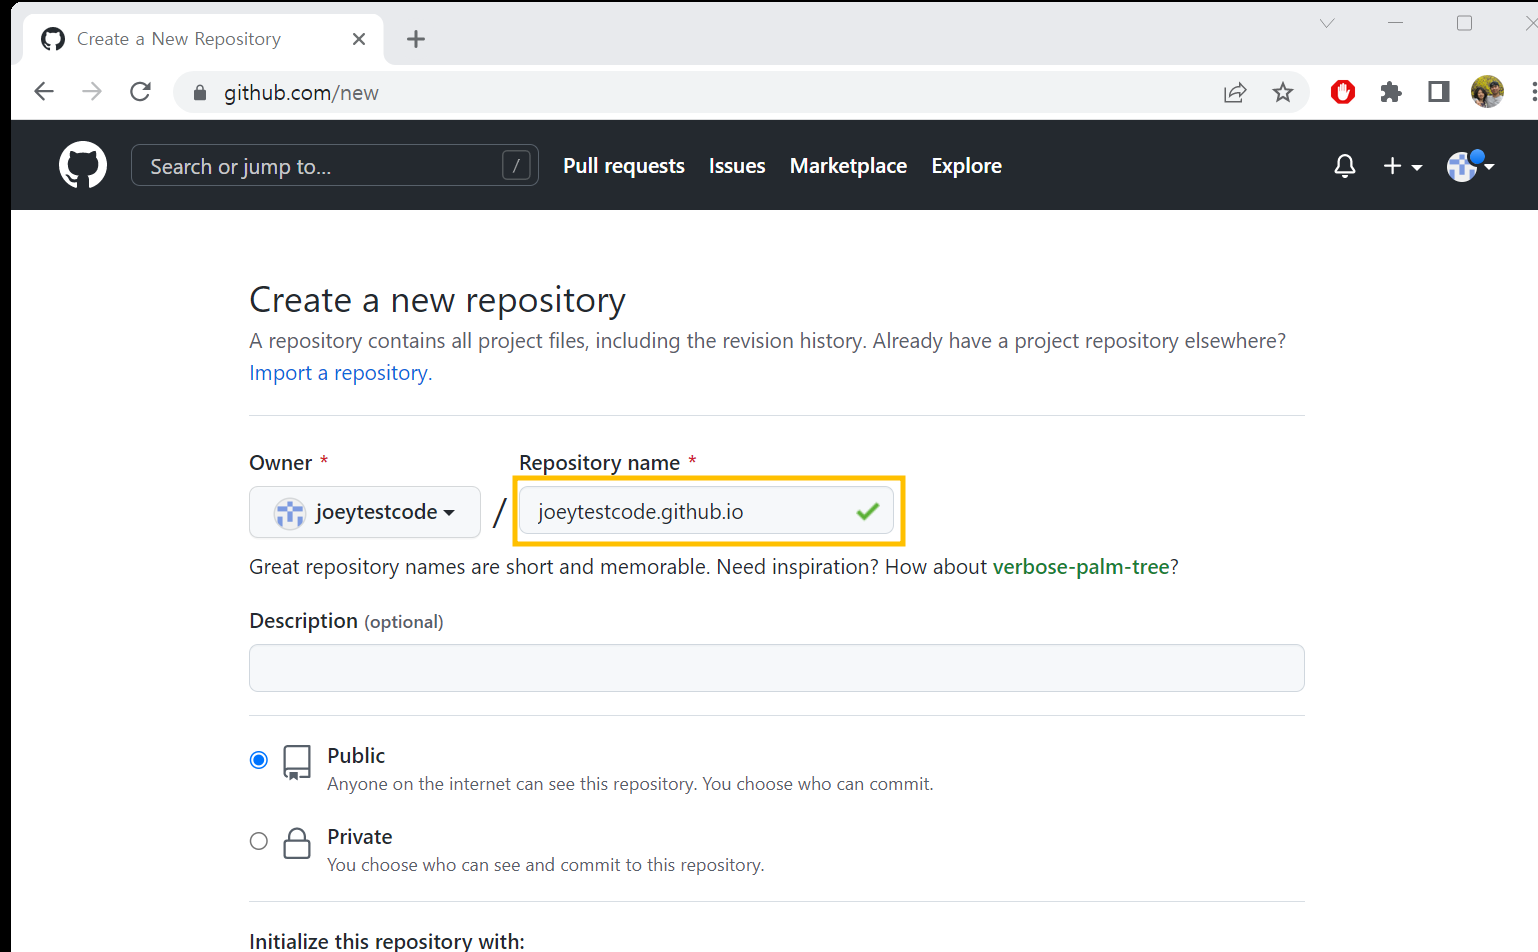Go to Marketplace
1538x952 pixels.
[848, 166]
